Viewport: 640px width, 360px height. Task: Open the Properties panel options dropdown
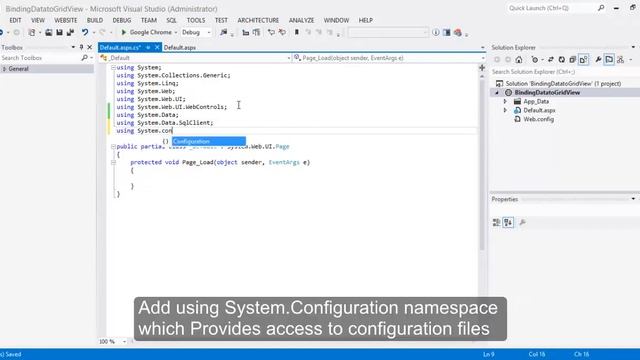(633, 199)
